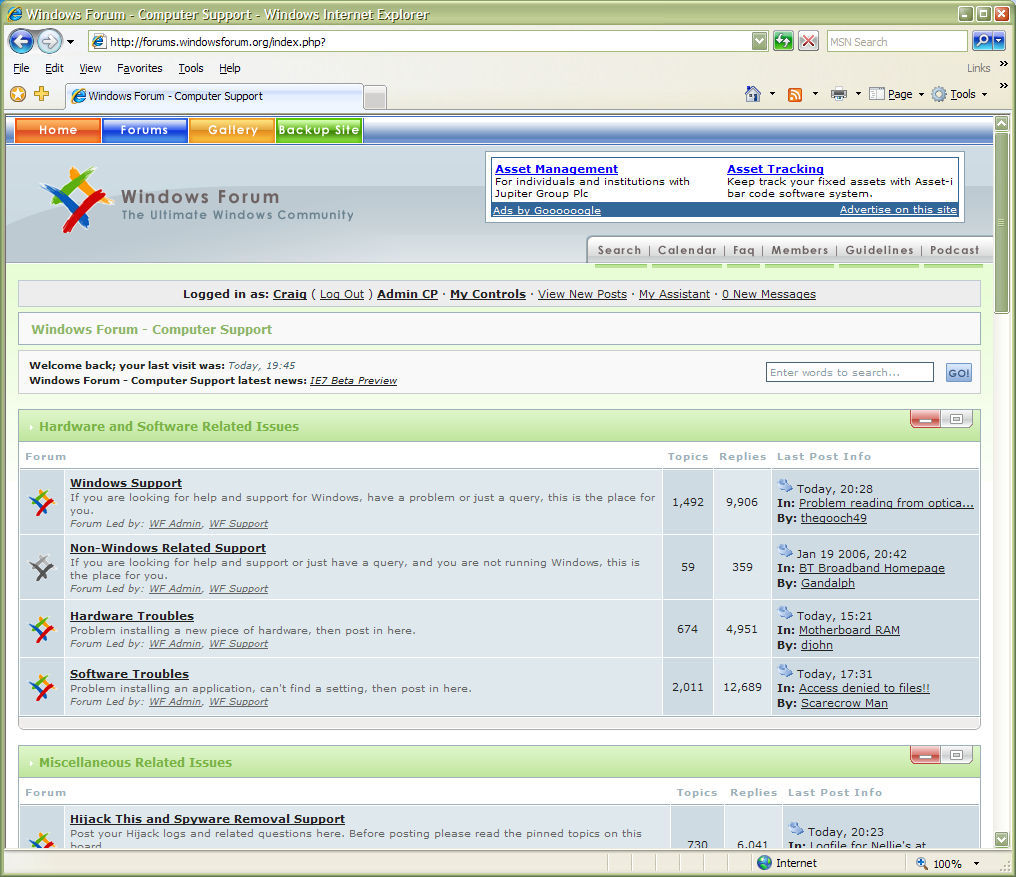Open the Windows Support forum
Image resolution: width=1016 pixels, height=877 pixels.
coord(126,483)
